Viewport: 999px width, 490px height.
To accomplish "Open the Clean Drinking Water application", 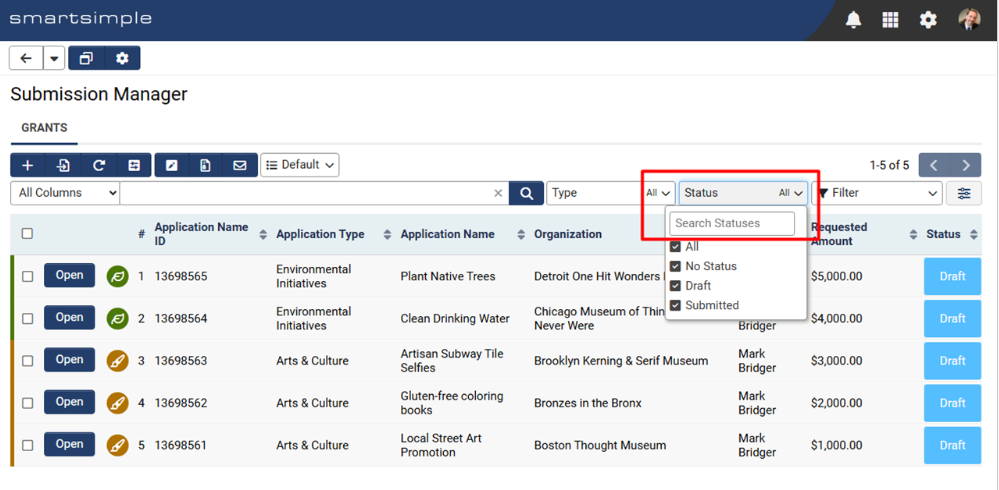I will (x=69, y=317).
